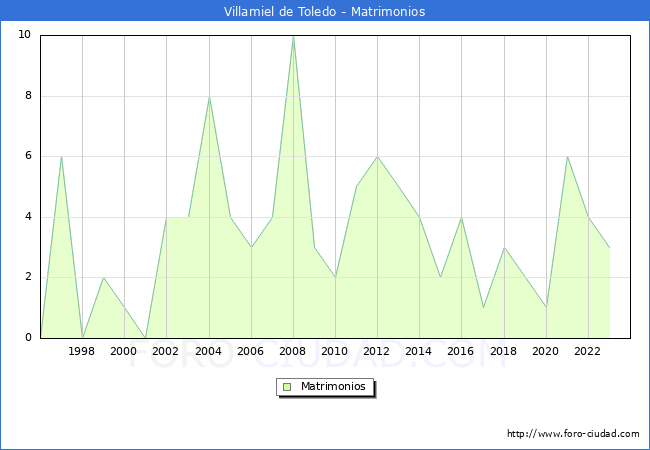
Task: Click the y-axis label 6
Action: point(28,156)
